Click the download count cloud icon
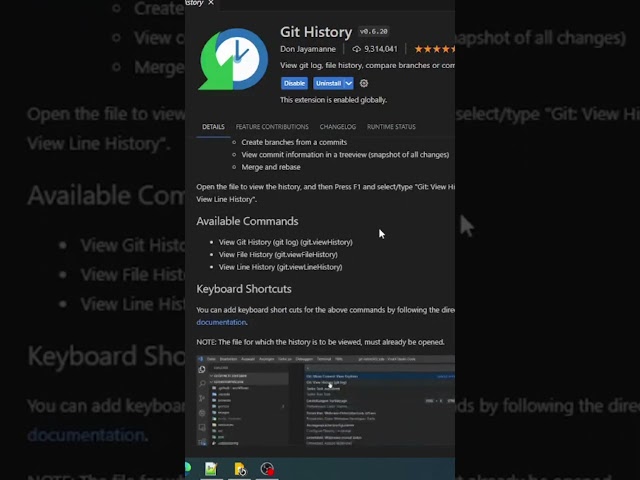Screen dimensions: 640x480 pyautogui.click(x=356, y=49)
